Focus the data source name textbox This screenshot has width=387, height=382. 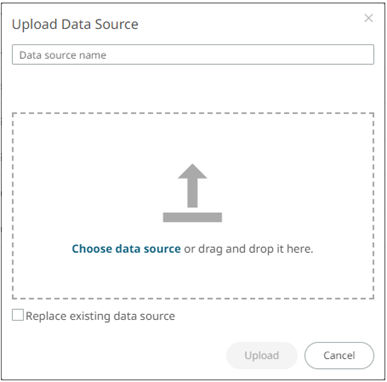tap(193, 55)
